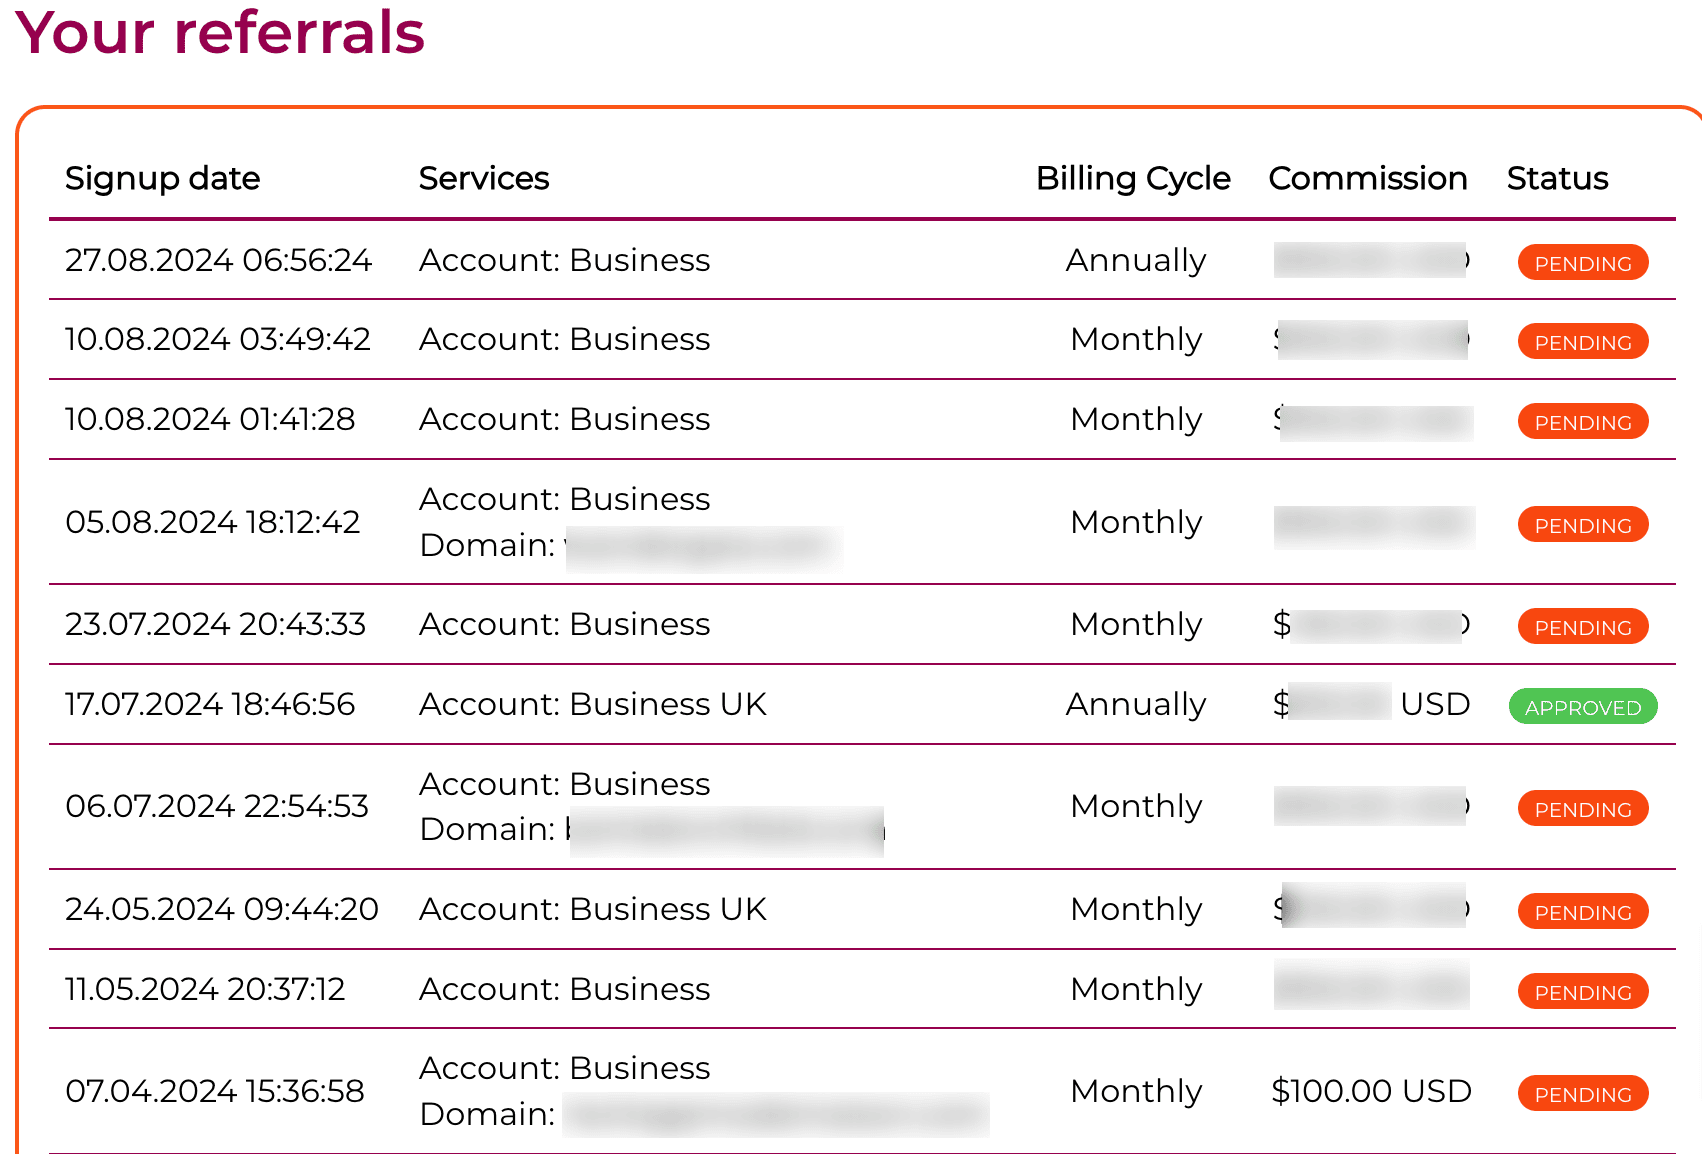The image size is (1702, 1154).
Task: Click the Commission column header
Action: coord(1367,178)
